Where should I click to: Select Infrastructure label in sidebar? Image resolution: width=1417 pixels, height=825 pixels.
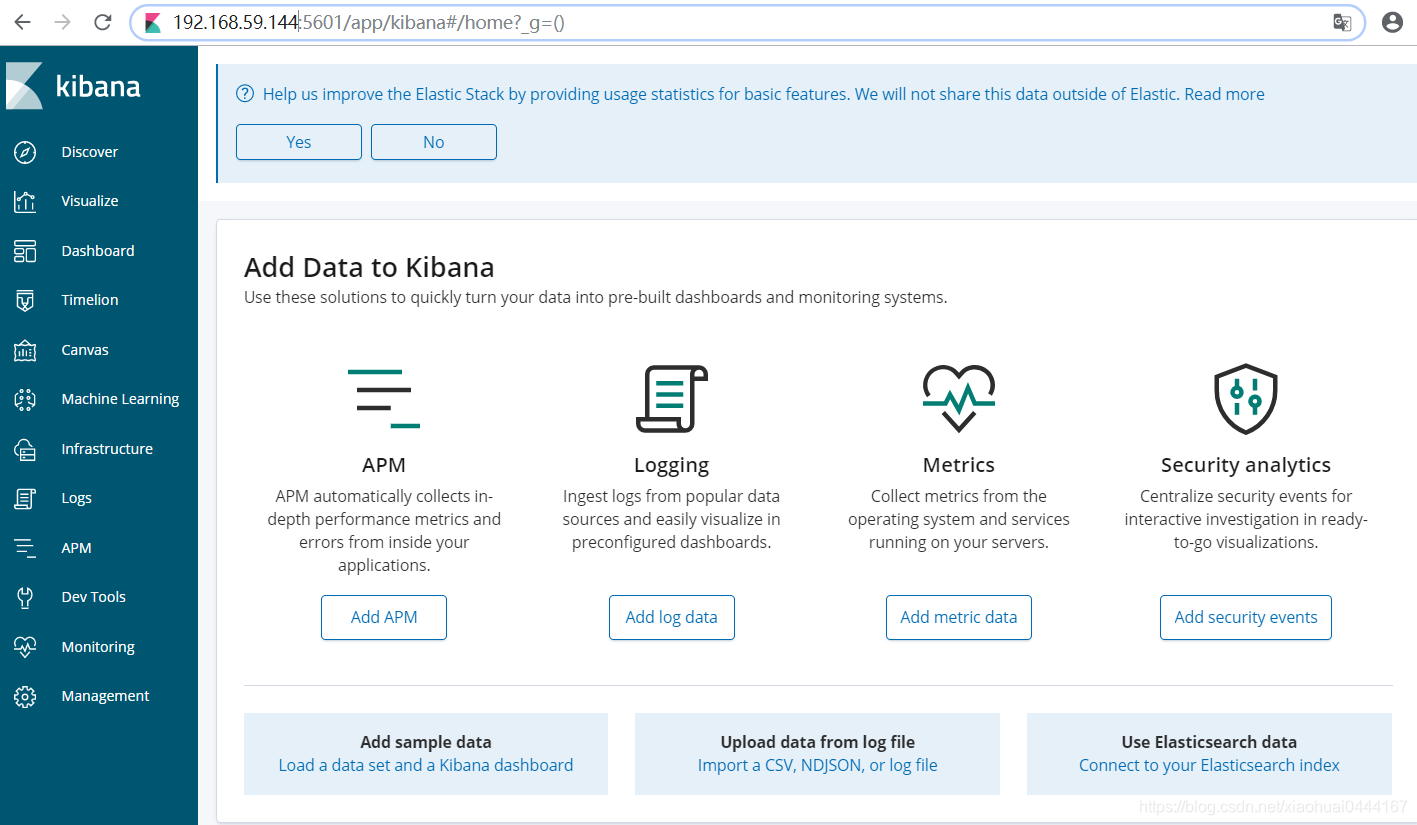pyautogui.click(x=107, y=449)
